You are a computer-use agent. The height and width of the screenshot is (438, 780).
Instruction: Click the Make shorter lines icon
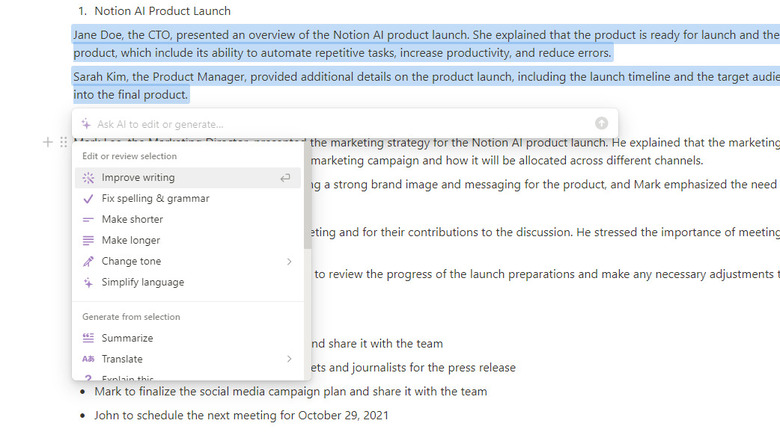click(x=88, y=219)
